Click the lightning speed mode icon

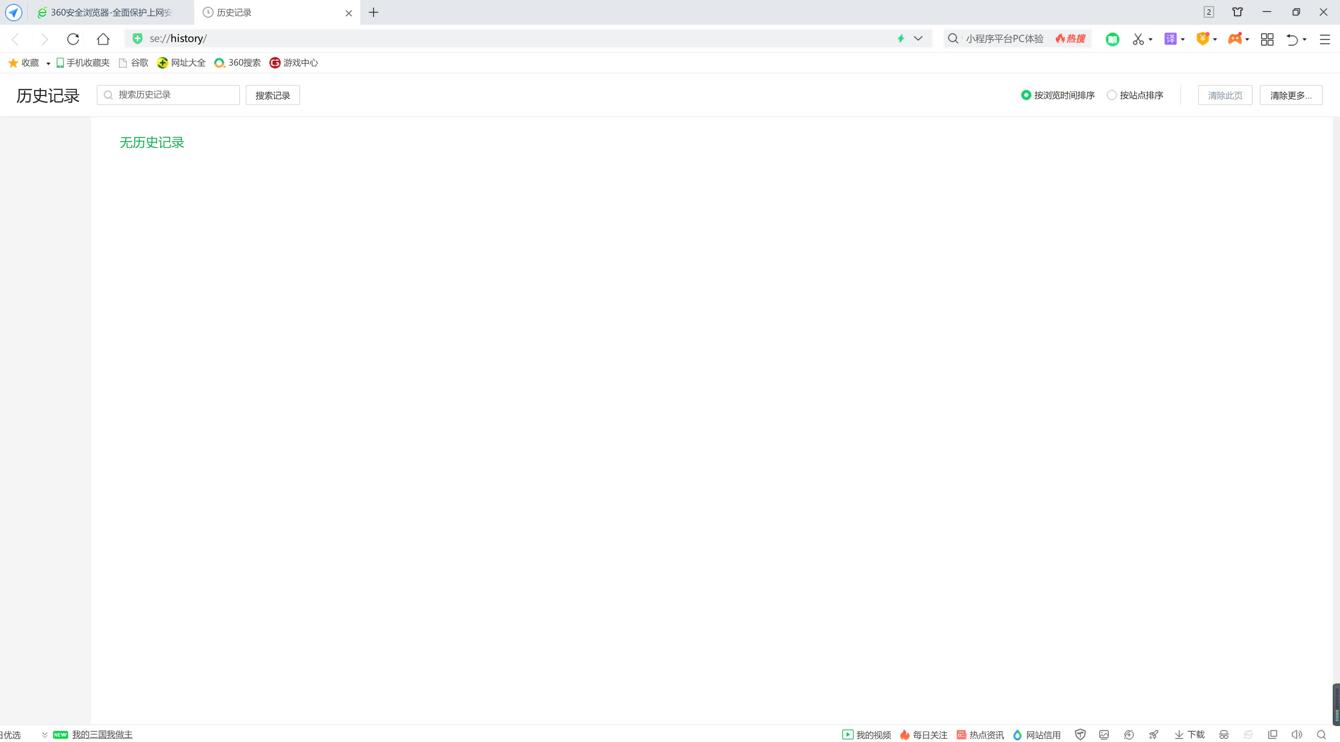[x=900, y=39]
